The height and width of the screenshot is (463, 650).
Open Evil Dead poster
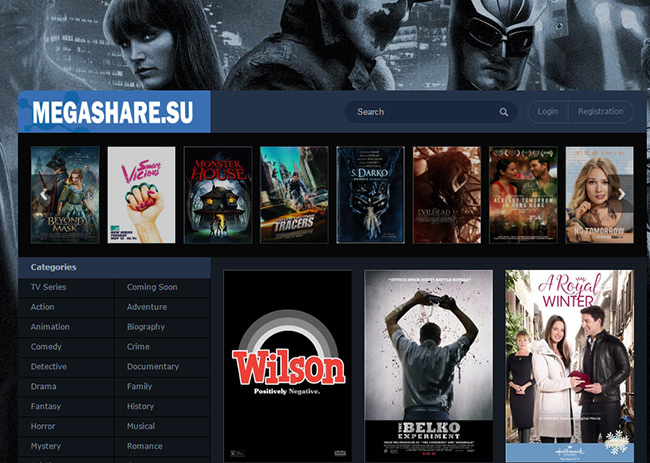[447, 195]
